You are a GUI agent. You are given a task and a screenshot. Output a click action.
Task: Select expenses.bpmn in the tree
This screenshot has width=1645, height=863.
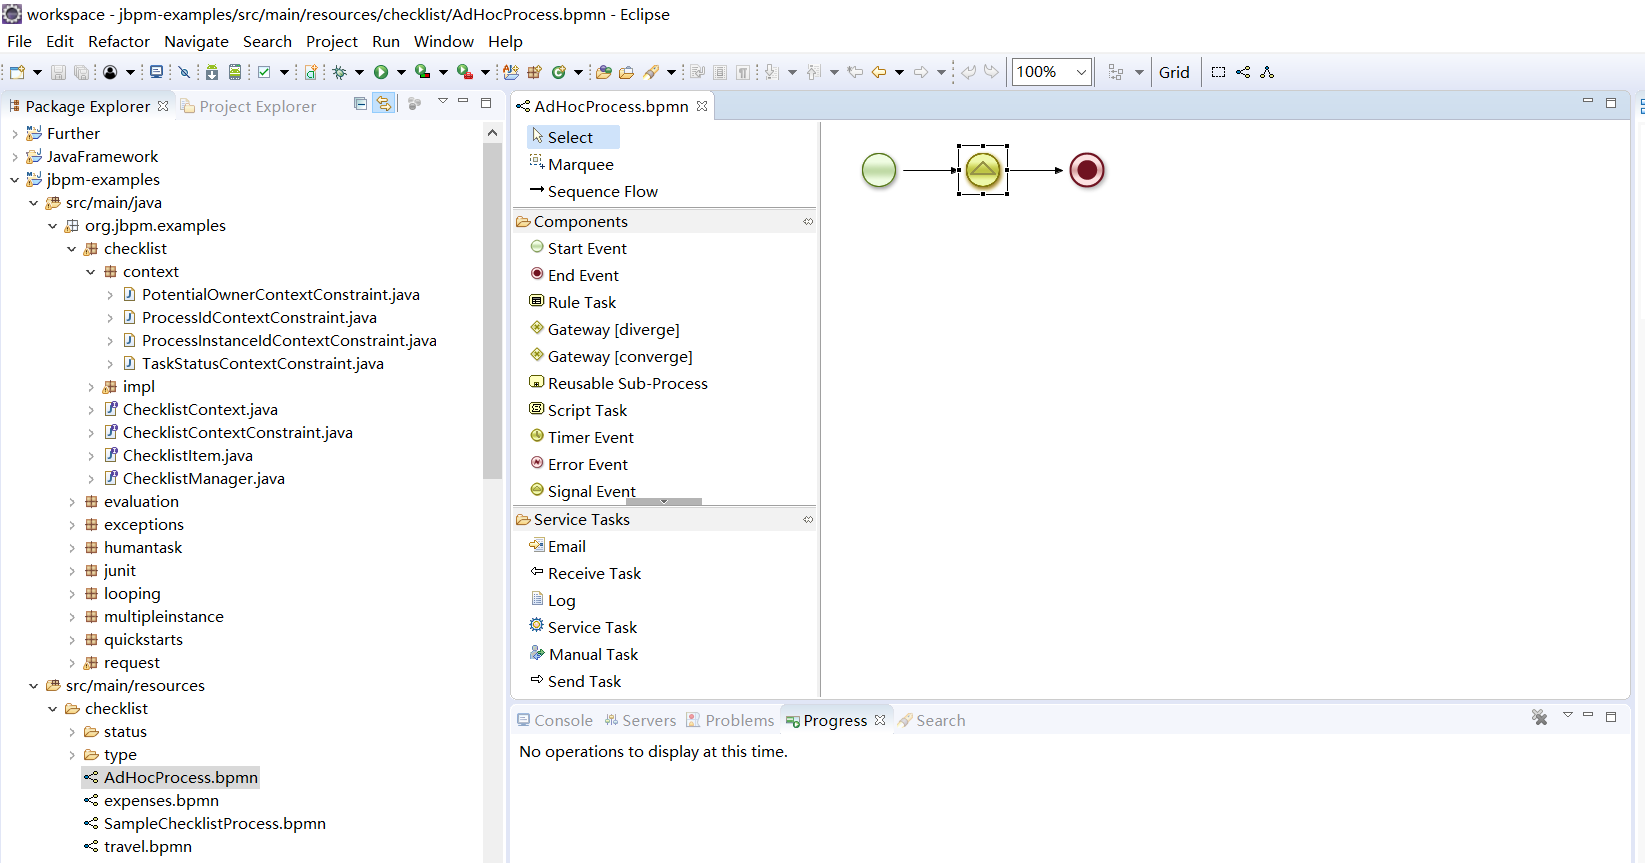pyautogui.click(x=161, y=800)
